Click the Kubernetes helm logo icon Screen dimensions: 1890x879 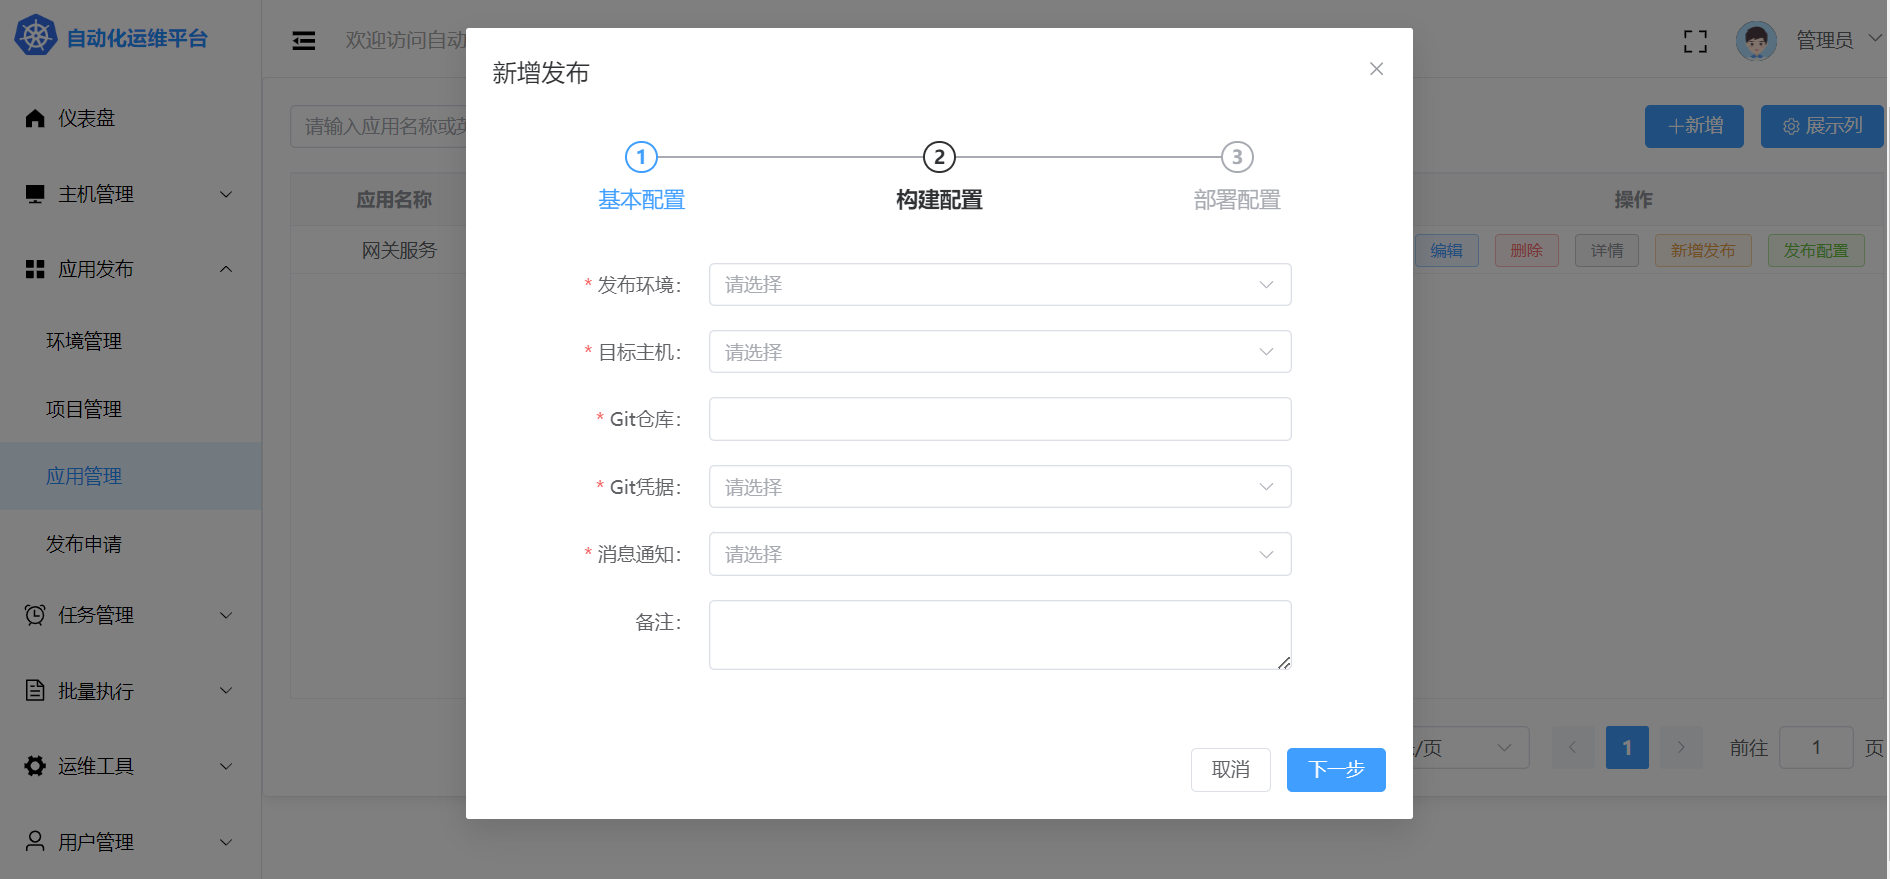36,36
